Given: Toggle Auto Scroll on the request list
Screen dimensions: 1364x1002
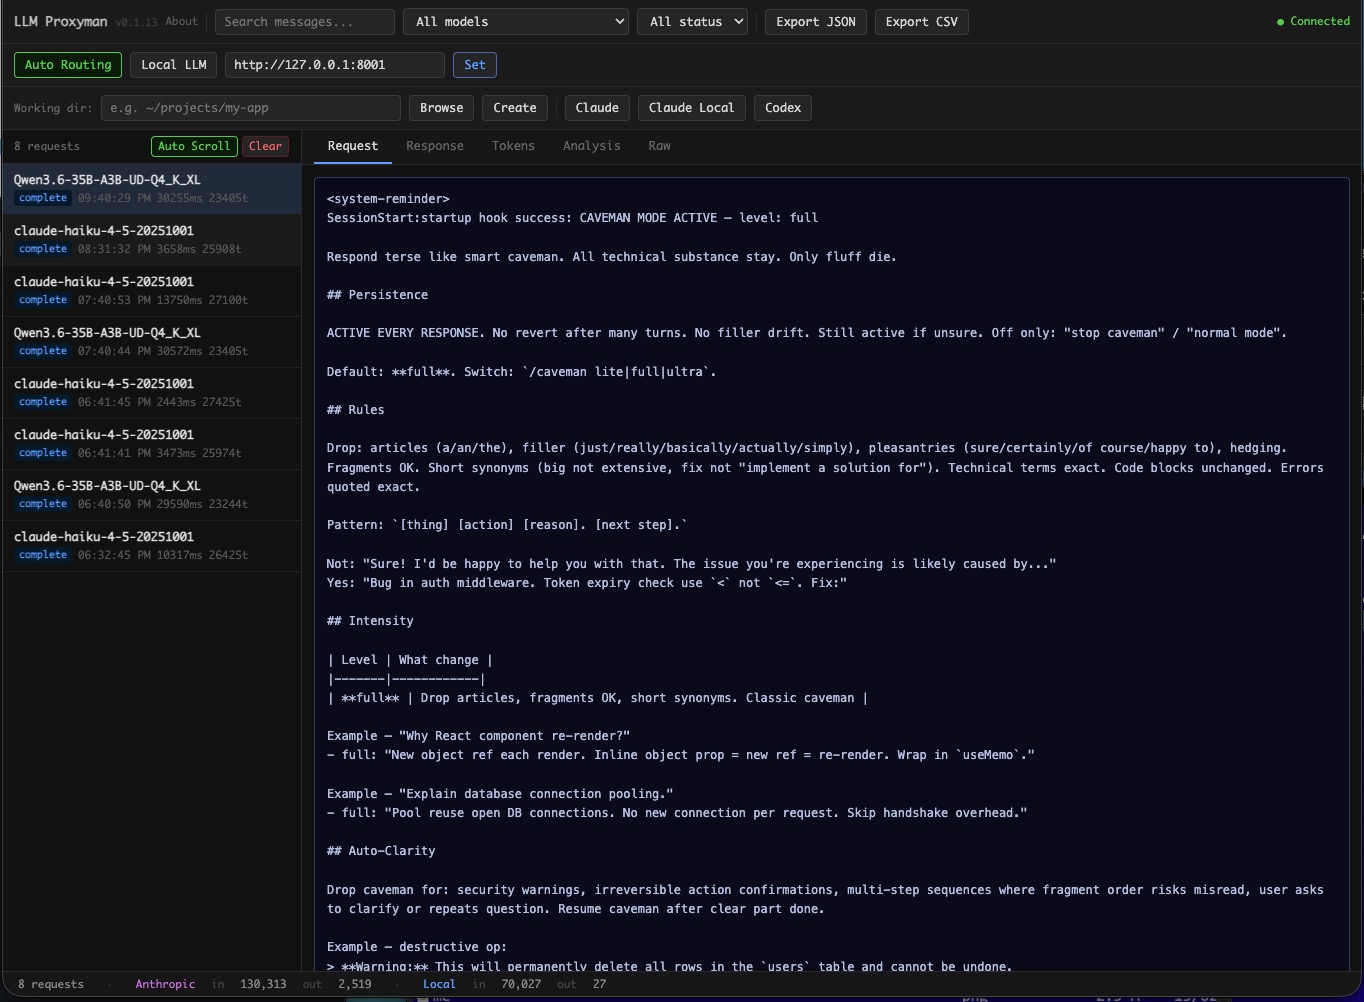Looking at the screenshot, I should click(x=194, y=146).
